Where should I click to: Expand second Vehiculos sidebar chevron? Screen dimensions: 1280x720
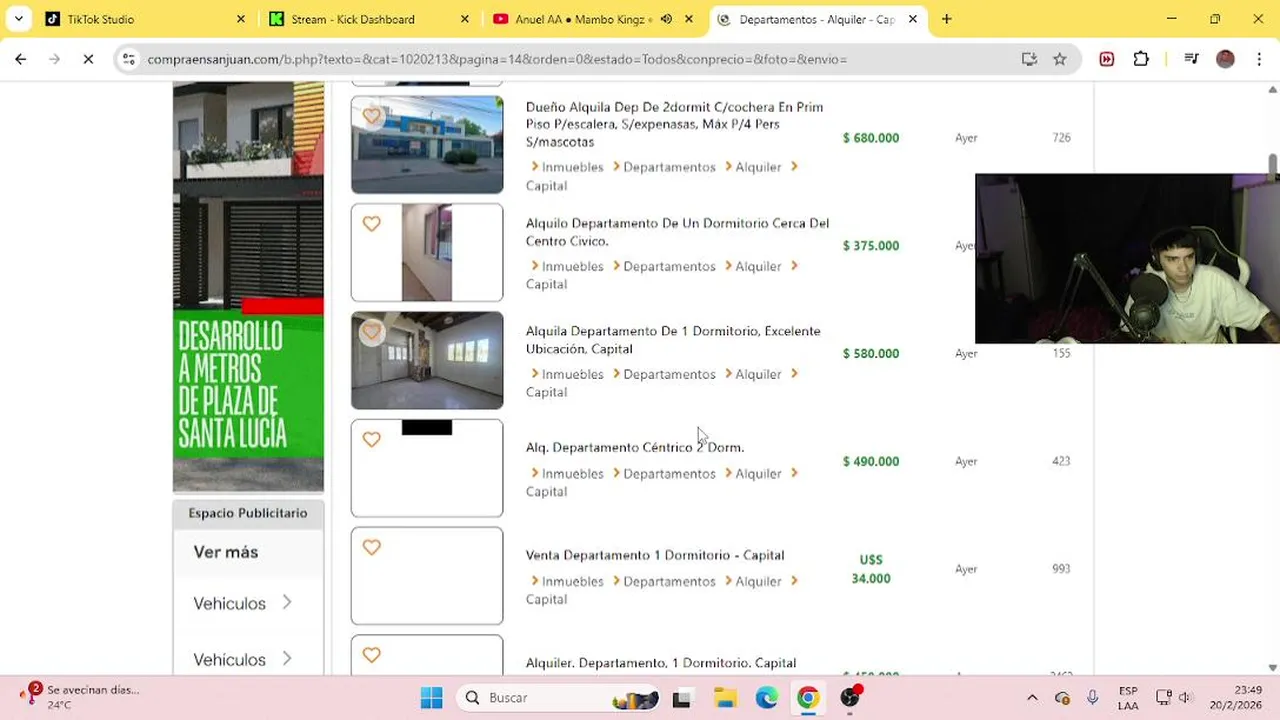pos(287,658)
